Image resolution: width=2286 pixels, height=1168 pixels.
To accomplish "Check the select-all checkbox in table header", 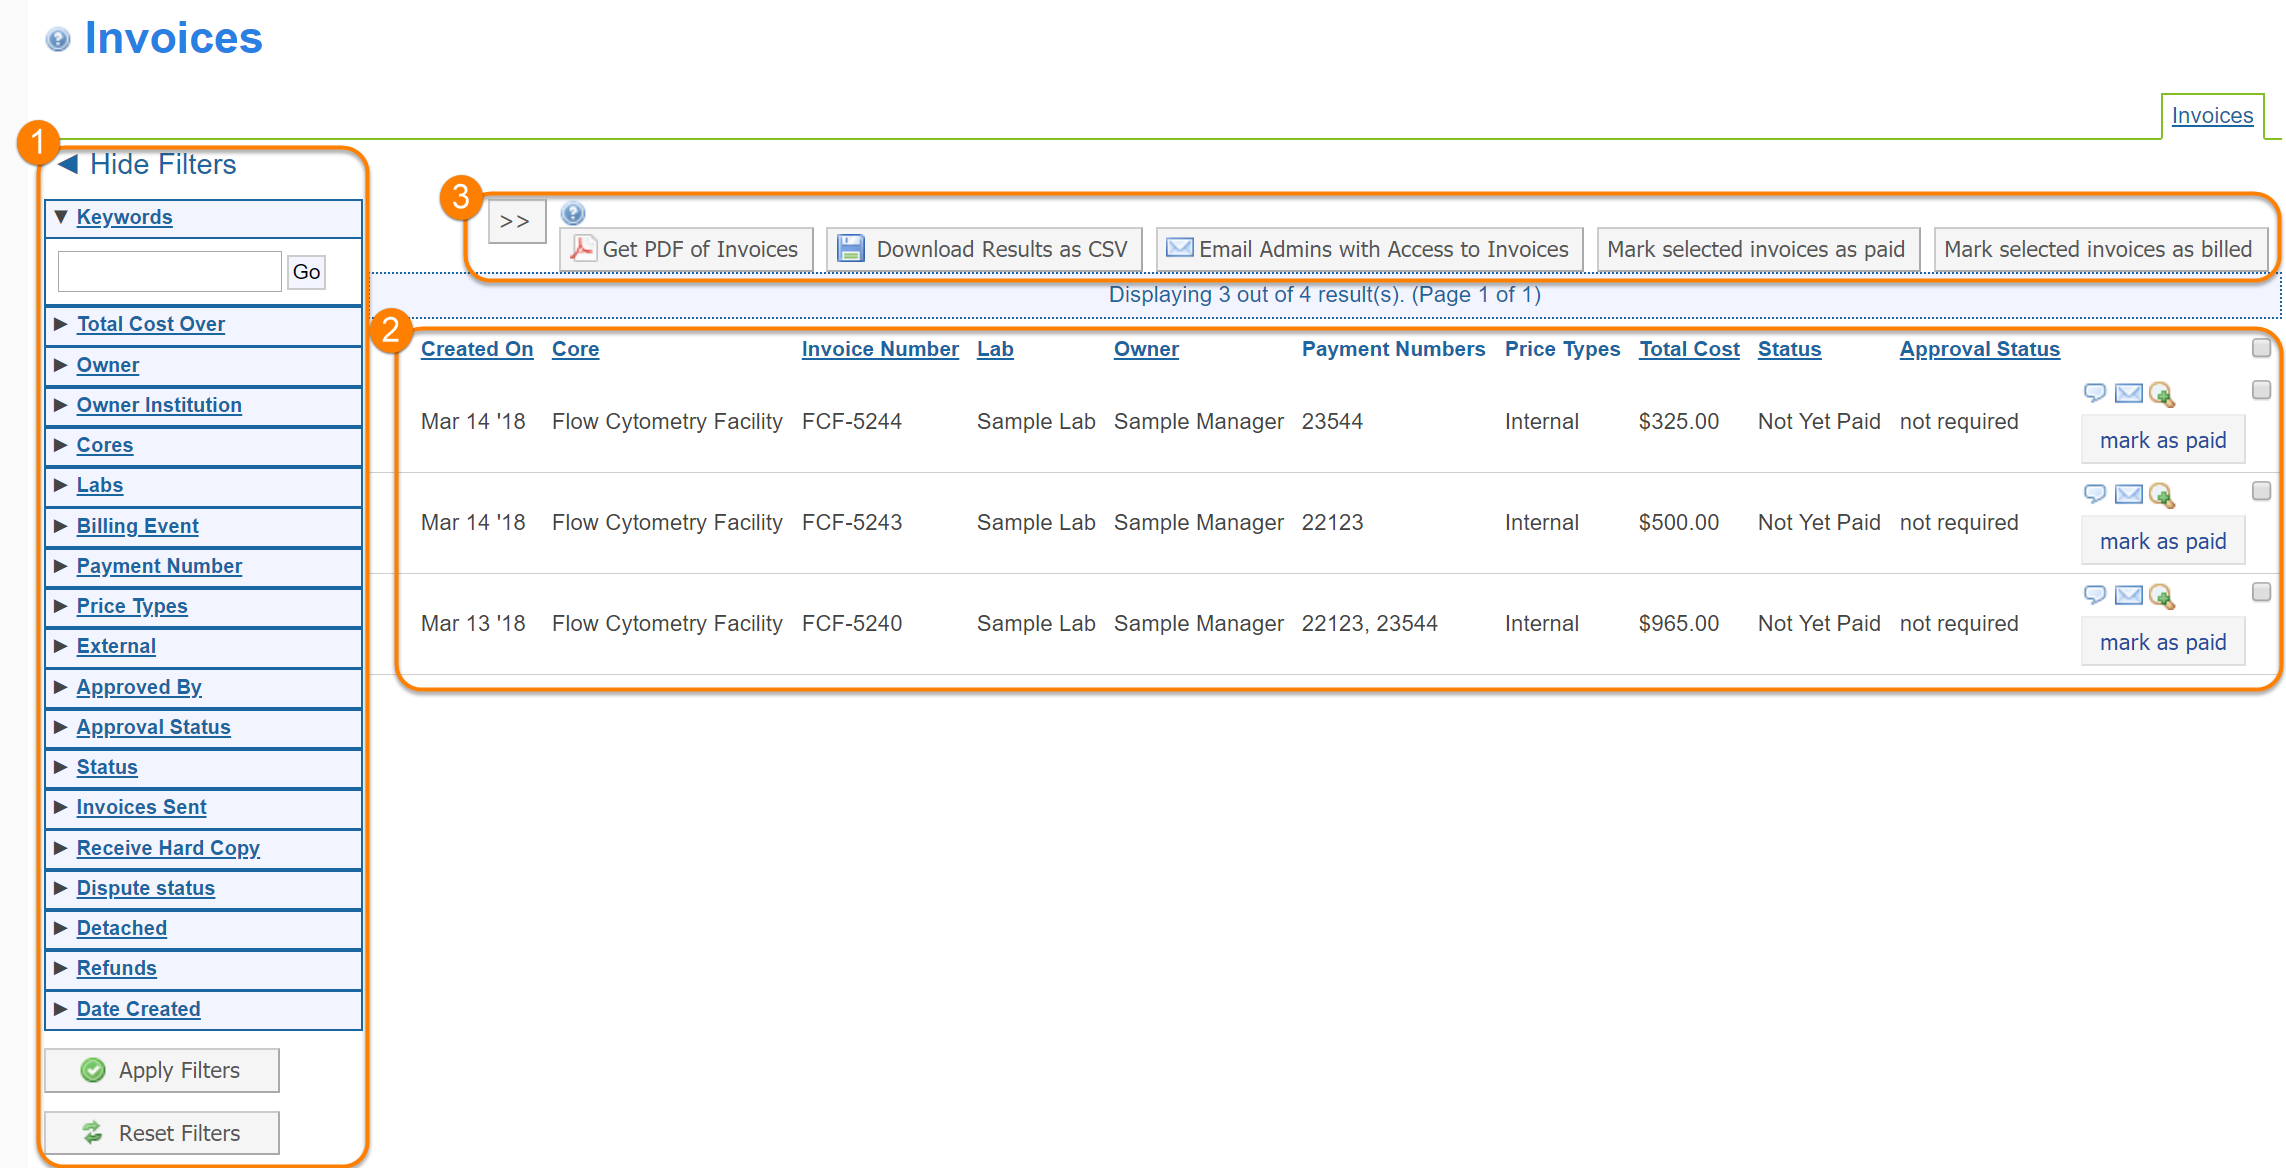I will click(x=2261, y=348).
